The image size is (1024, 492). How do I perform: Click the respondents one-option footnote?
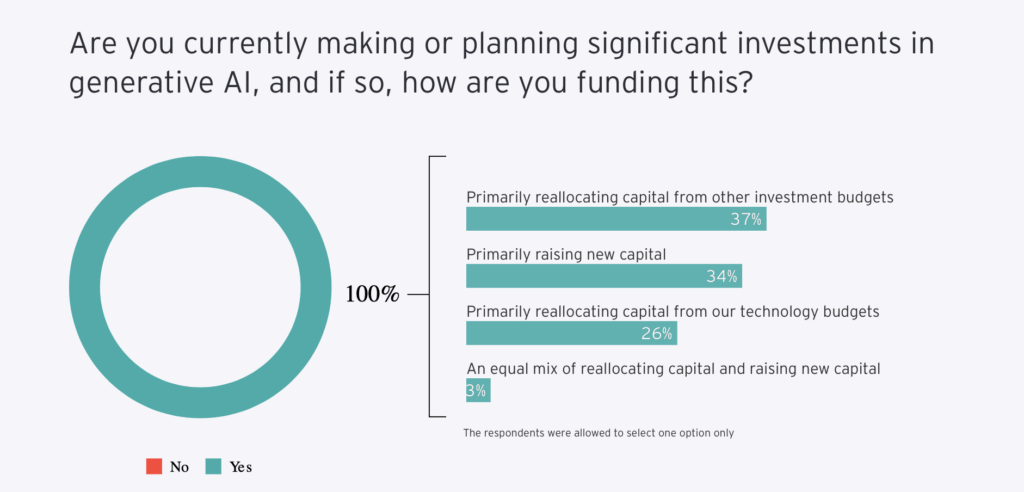(598, 433)
